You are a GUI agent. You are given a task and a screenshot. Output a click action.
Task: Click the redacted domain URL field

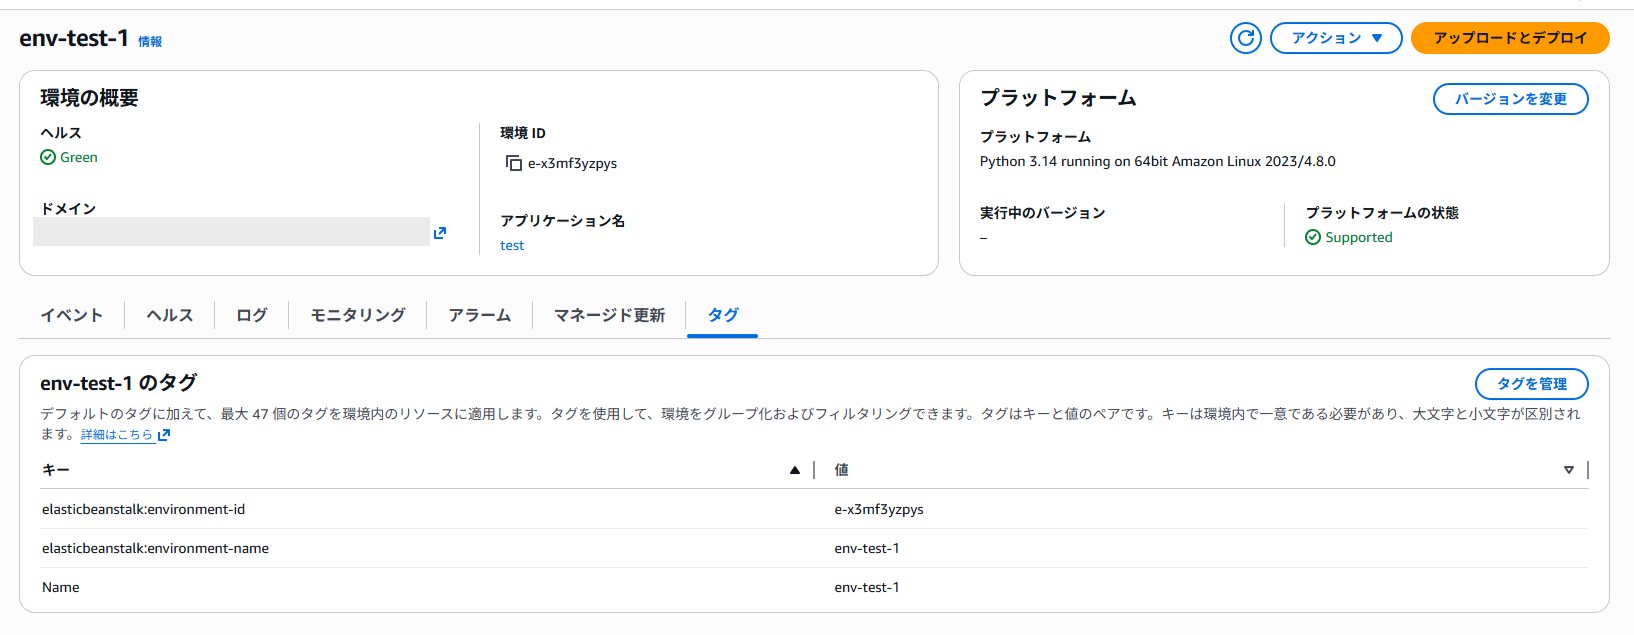(231, 232)
